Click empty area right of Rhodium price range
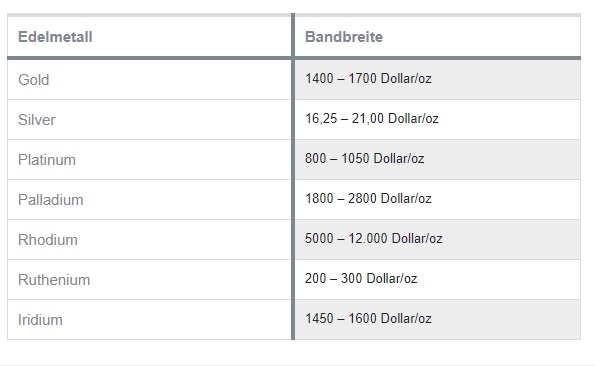The height and width of the screenshot is (366, 595). (x=512, y=240)
